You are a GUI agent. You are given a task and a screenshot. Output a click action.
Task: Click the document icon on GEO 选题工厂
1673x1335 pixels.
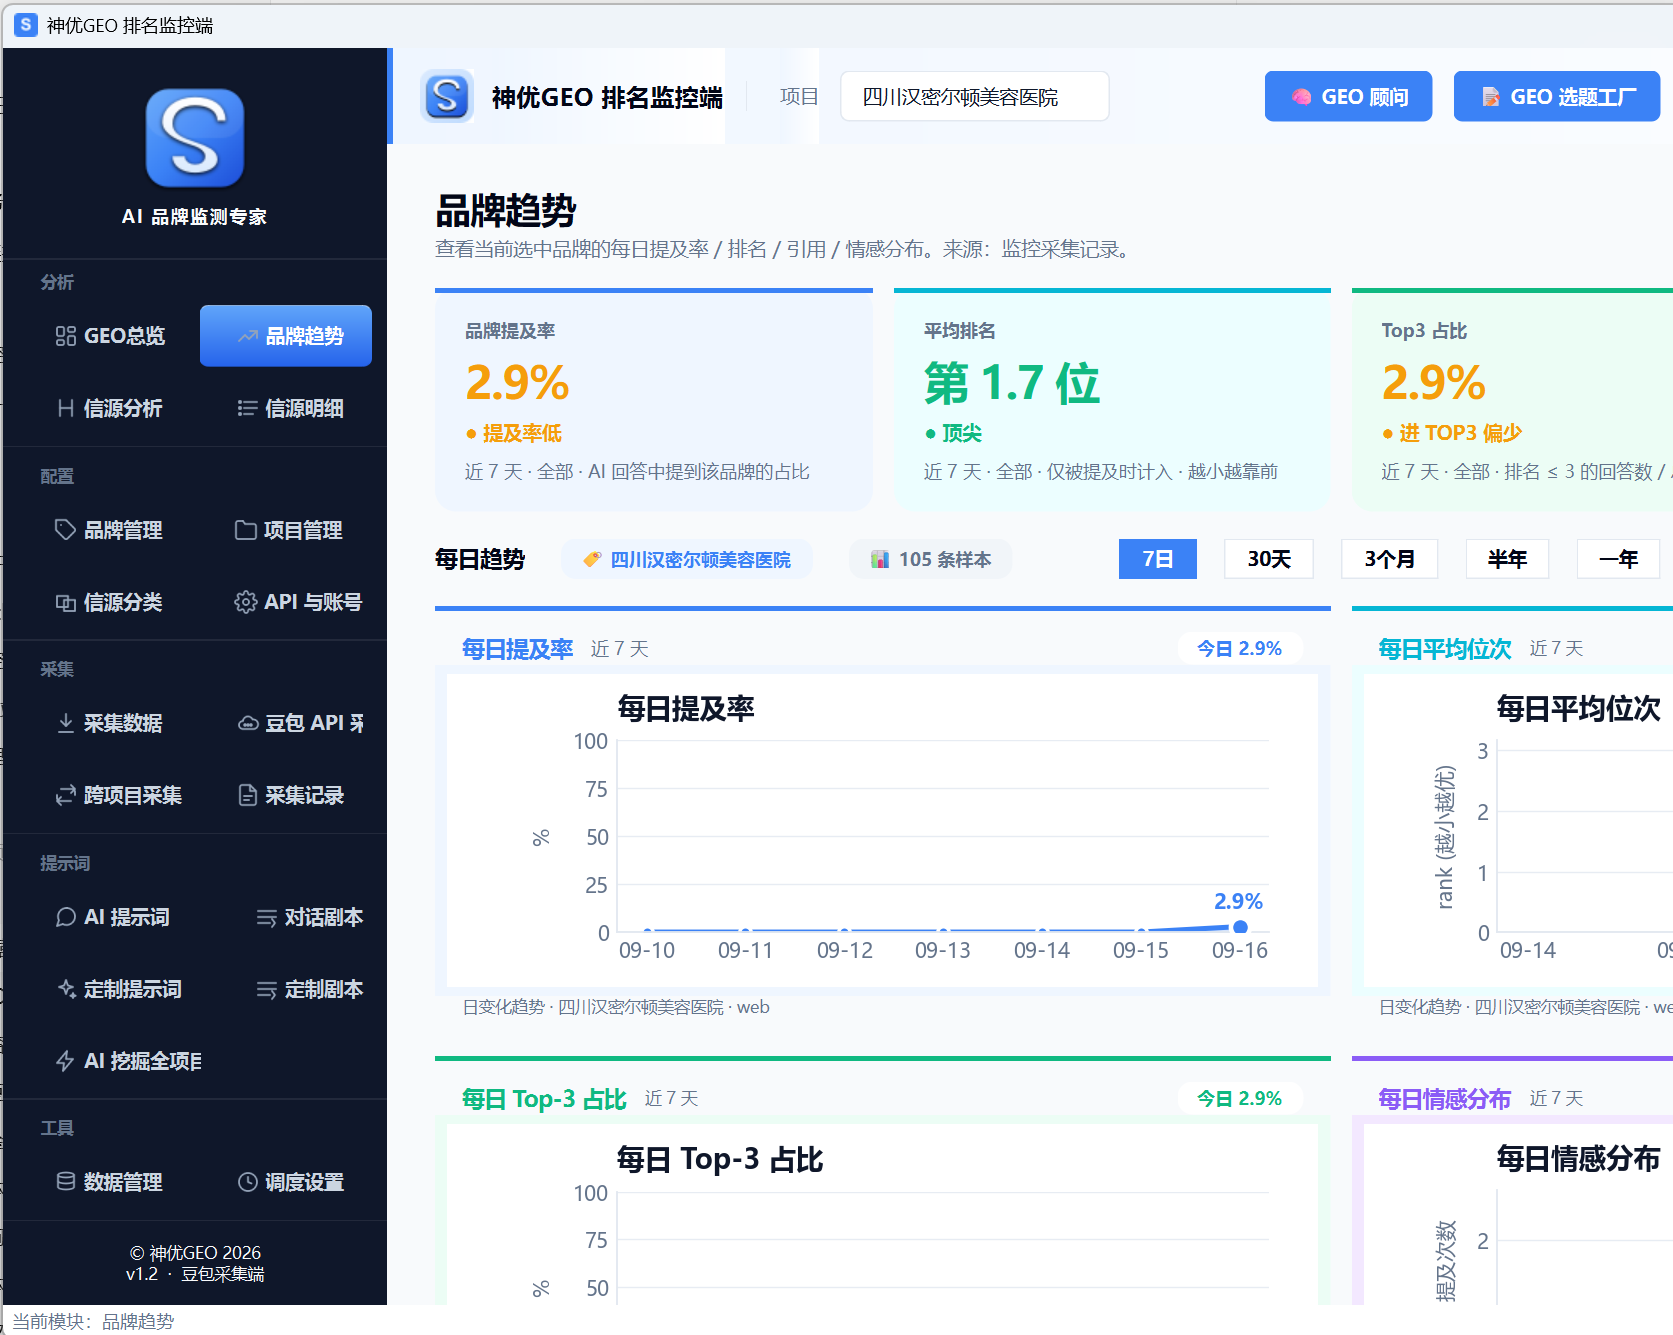1490,97
